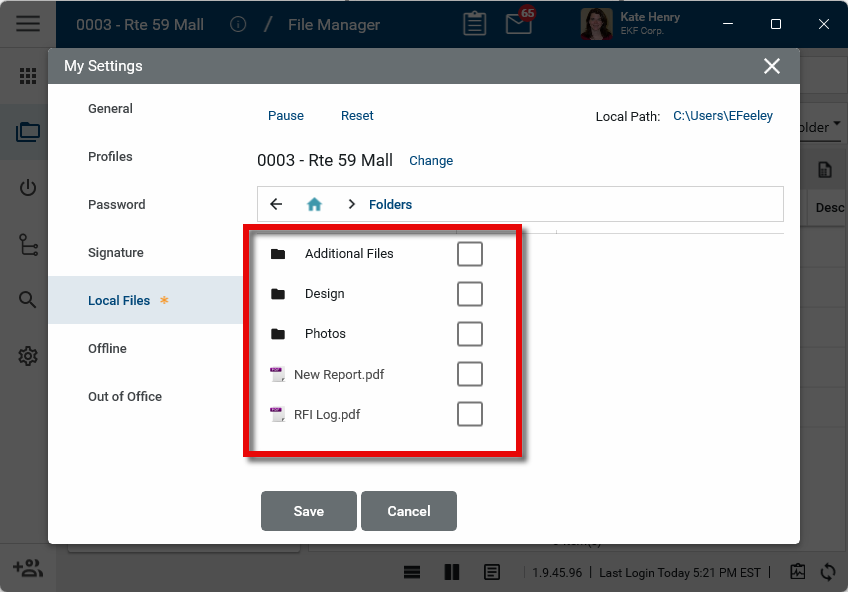Tick the Design folder checkbox
This screenshot has height=592, width=848.
point(469,294)
